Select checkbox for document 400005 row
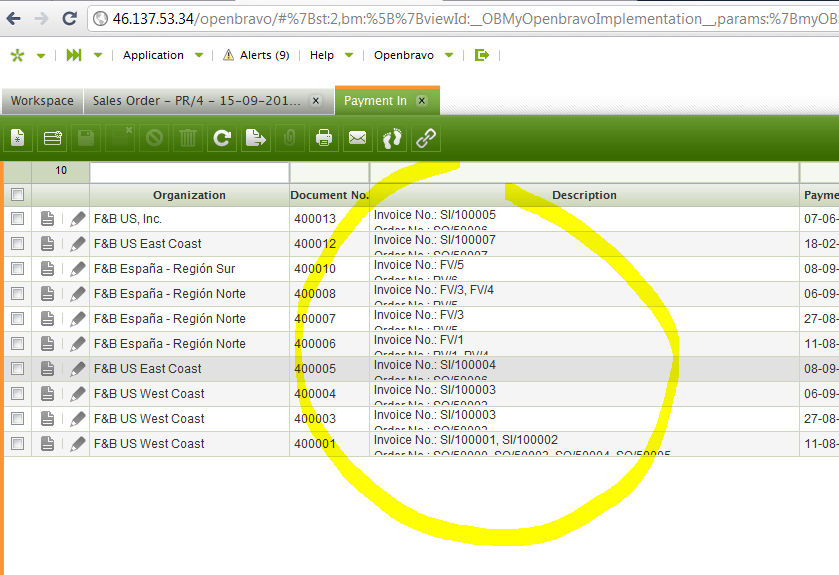Image resolution: width=839 pixels, height=575 pixels. (17, 369)
